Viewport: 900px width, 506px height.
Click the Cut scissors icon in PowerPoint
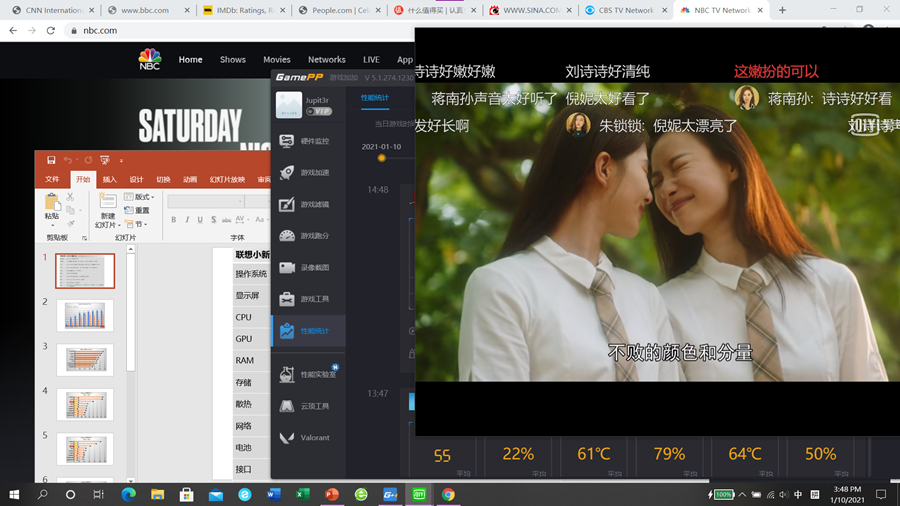[70, 197]
